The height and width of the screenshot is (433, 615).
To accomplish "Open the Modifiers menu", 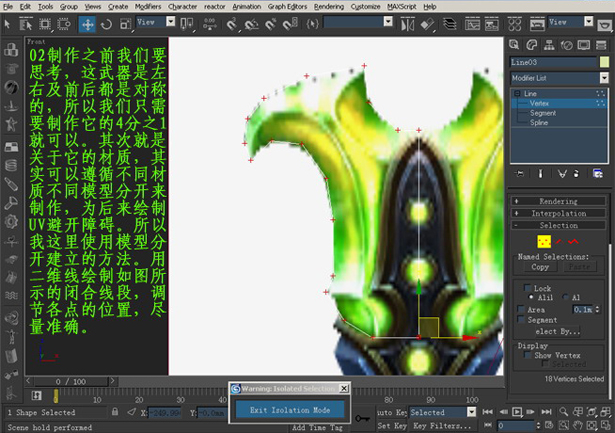I will point(148,6).
